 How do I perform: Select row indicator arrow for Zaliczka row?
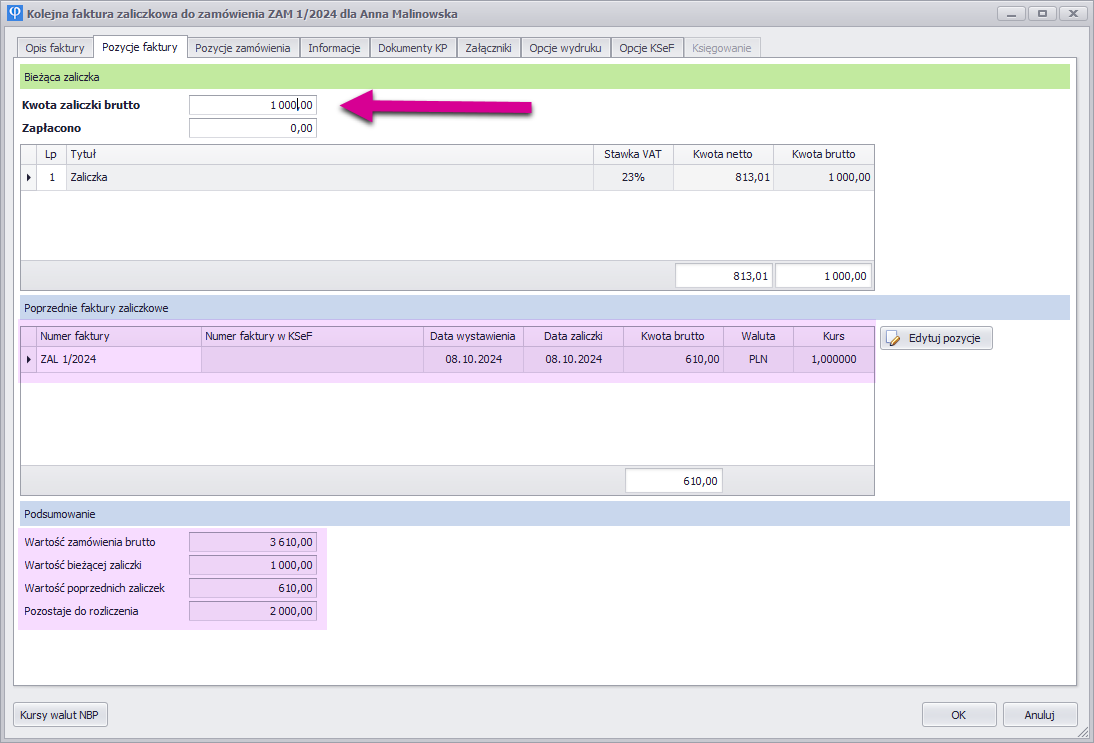pyautogui.click(x=28, y=177)
